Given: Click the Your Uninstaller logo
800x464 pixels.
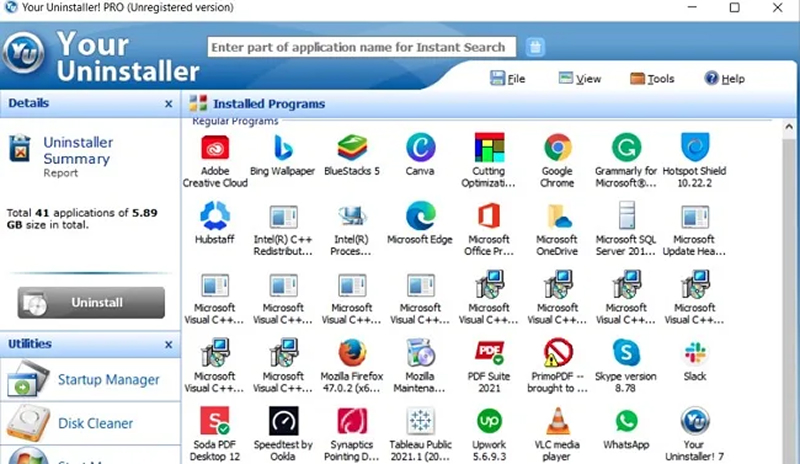Looking at the screenshot, I should point(23,53).
